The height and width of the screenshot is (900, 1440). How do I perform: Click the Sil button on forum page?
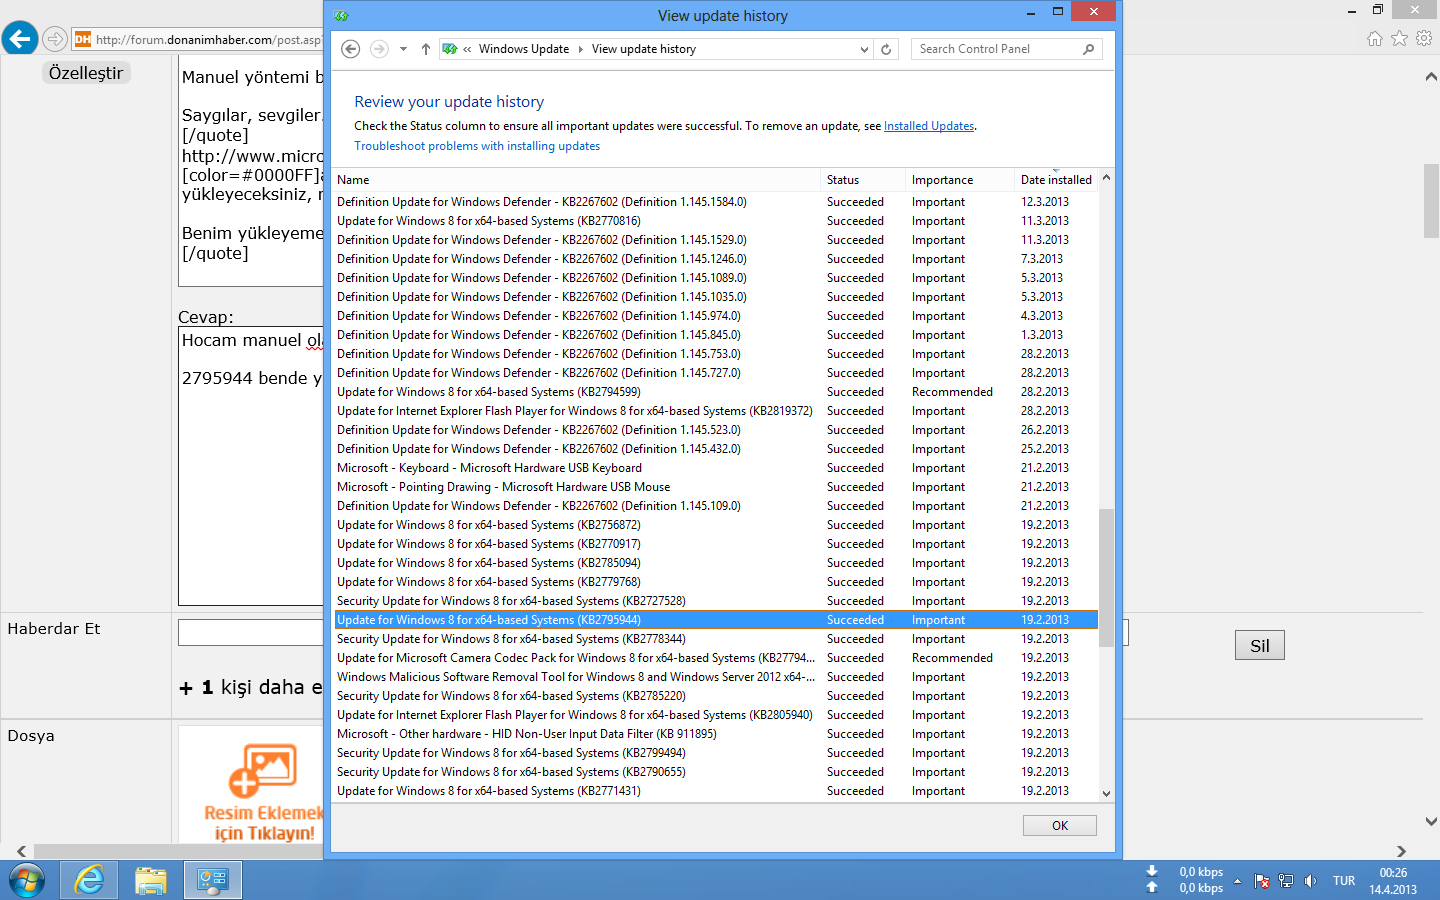click(x=1260, y=646)
